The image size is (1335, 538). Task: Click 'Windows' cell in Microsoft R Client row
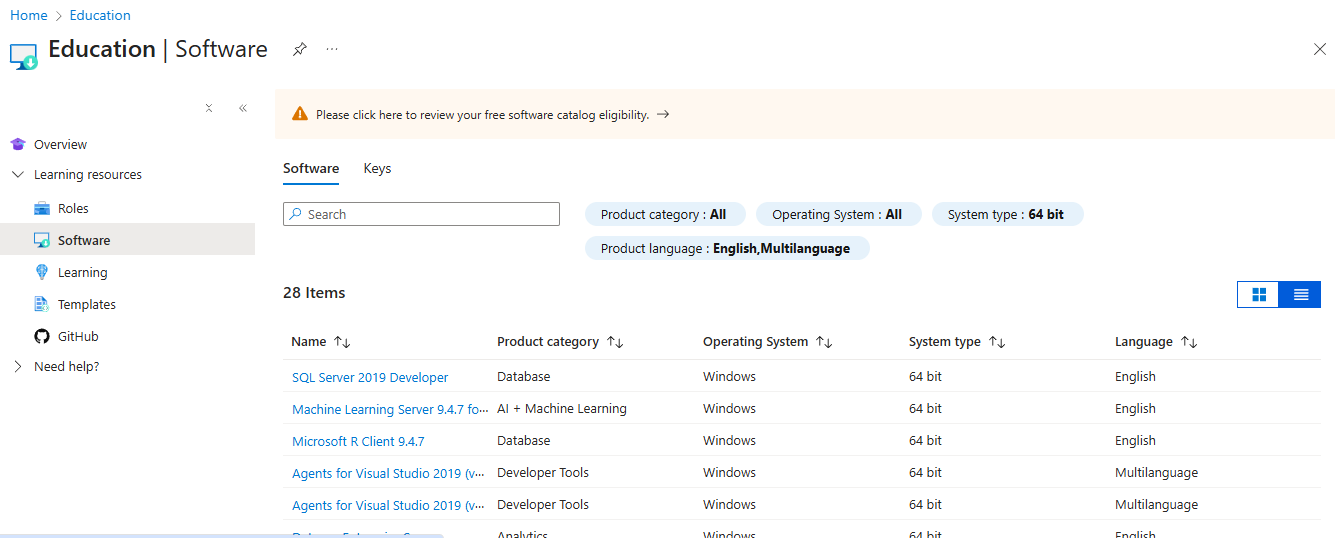(x=729, y=440)
